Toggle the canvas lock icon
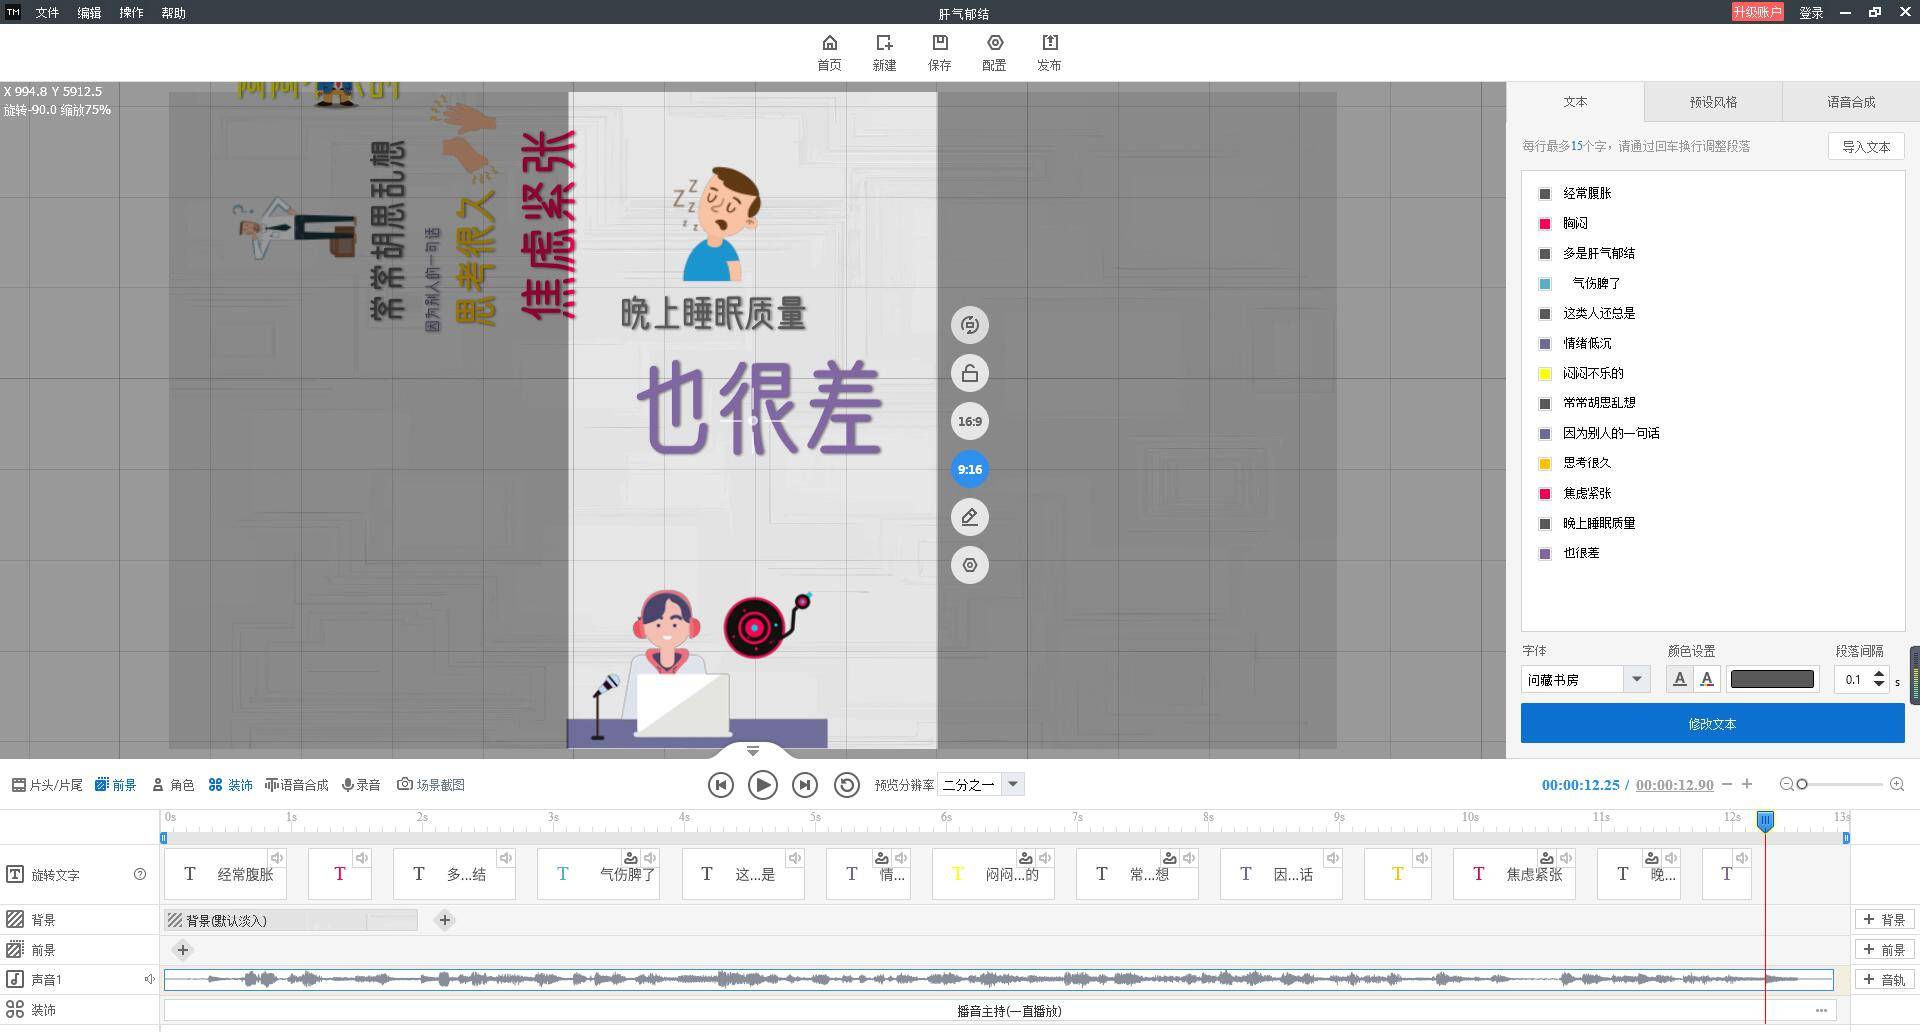1920x1032 pixels. (969, 373)
